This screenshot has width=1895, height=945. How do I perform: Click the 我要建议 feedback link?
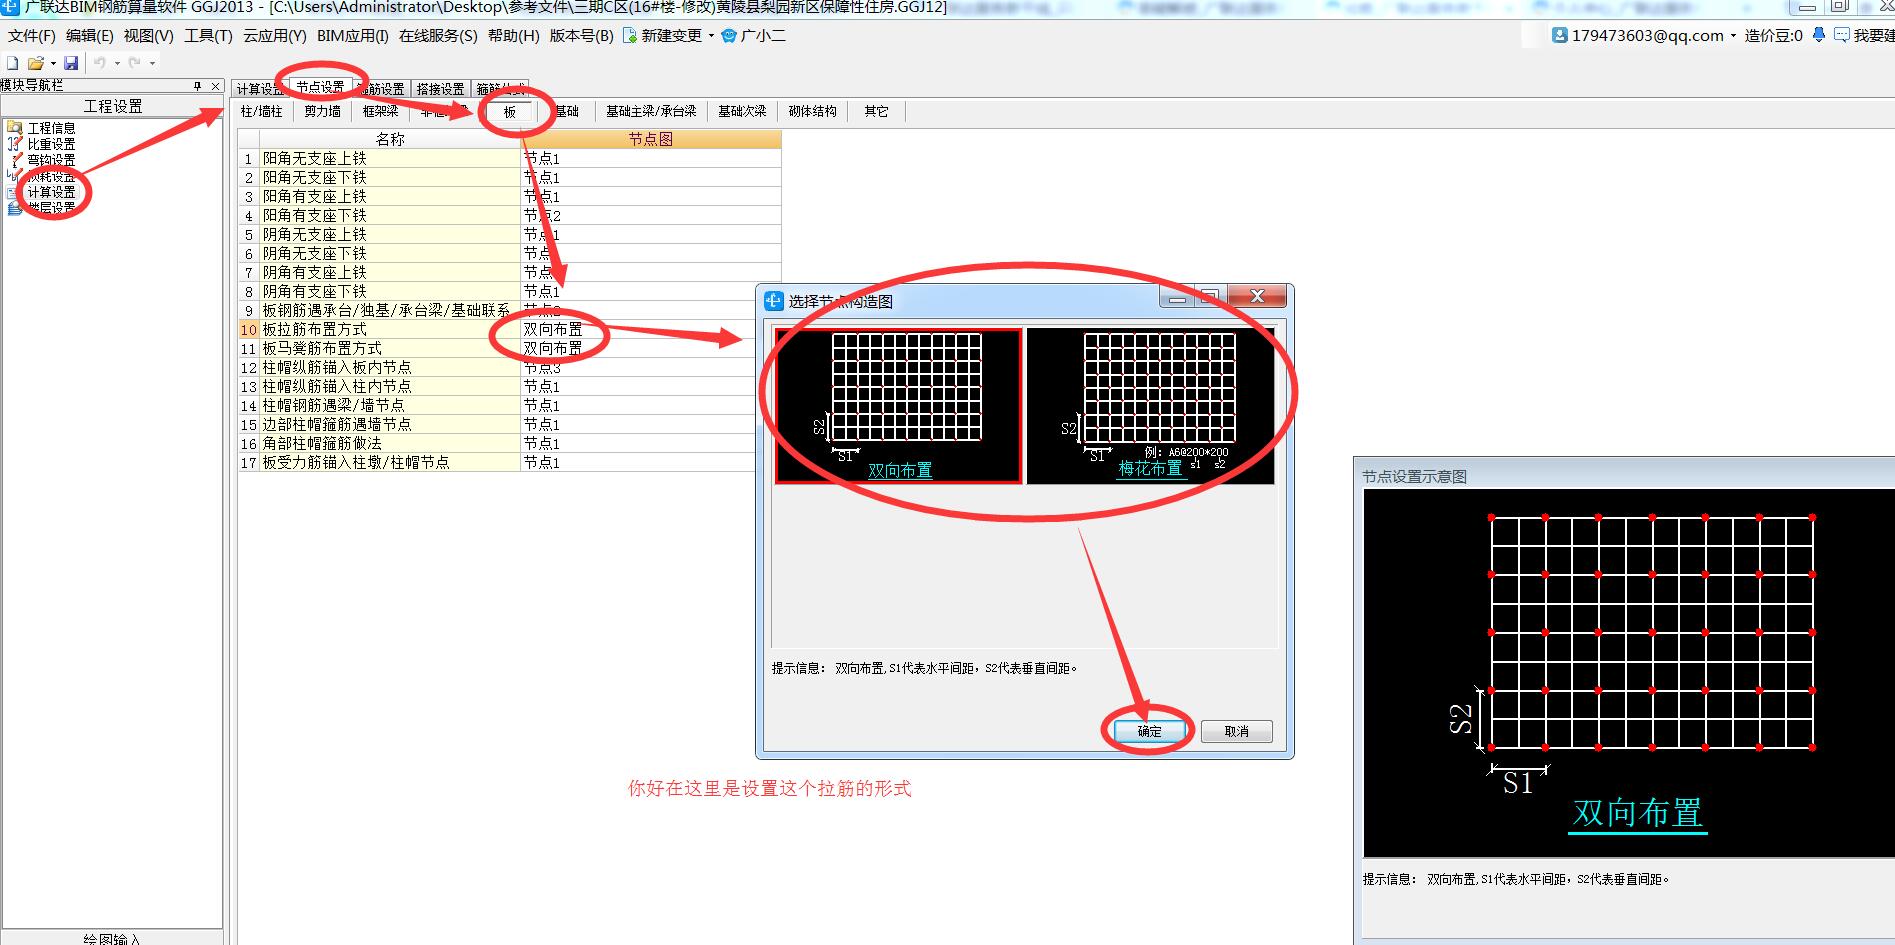click(1874, 36)
